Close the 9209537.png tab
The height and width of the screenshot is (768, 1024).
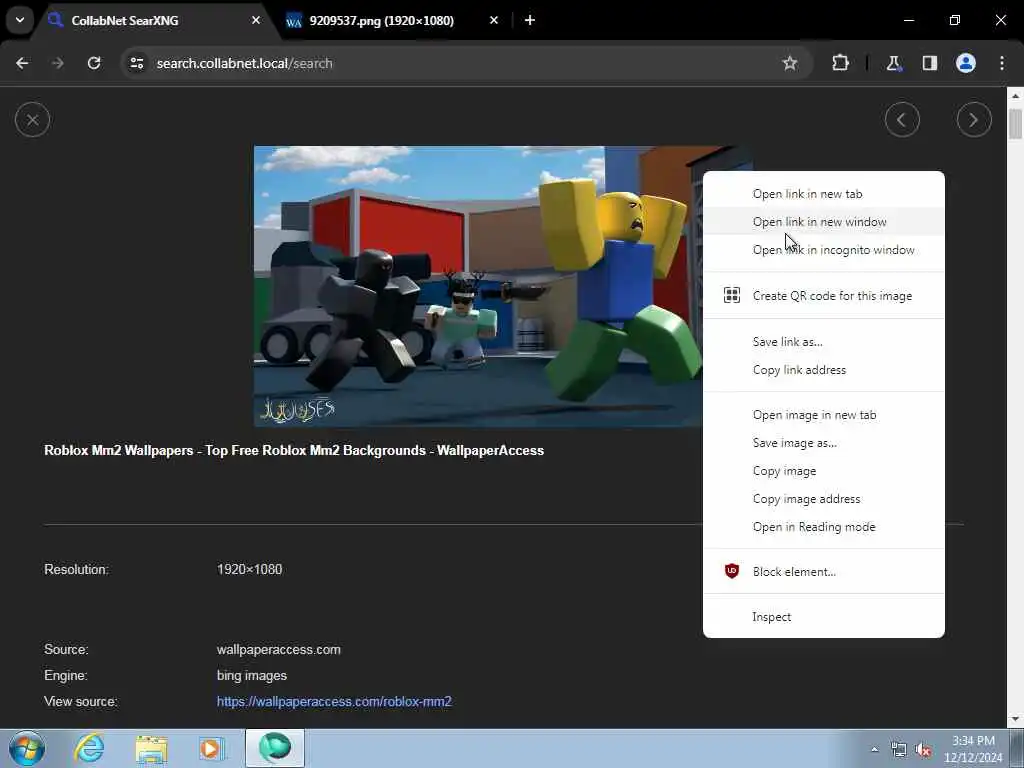point(494,20)
